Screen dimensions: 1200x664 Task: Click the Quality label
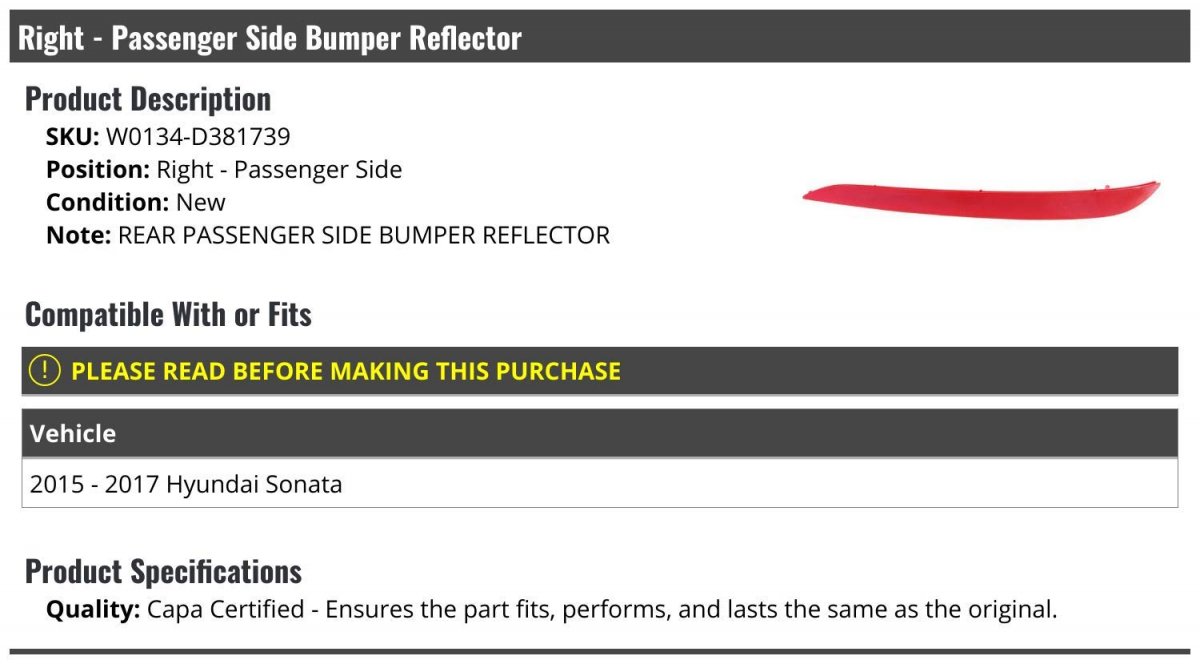tap(93, 609)
